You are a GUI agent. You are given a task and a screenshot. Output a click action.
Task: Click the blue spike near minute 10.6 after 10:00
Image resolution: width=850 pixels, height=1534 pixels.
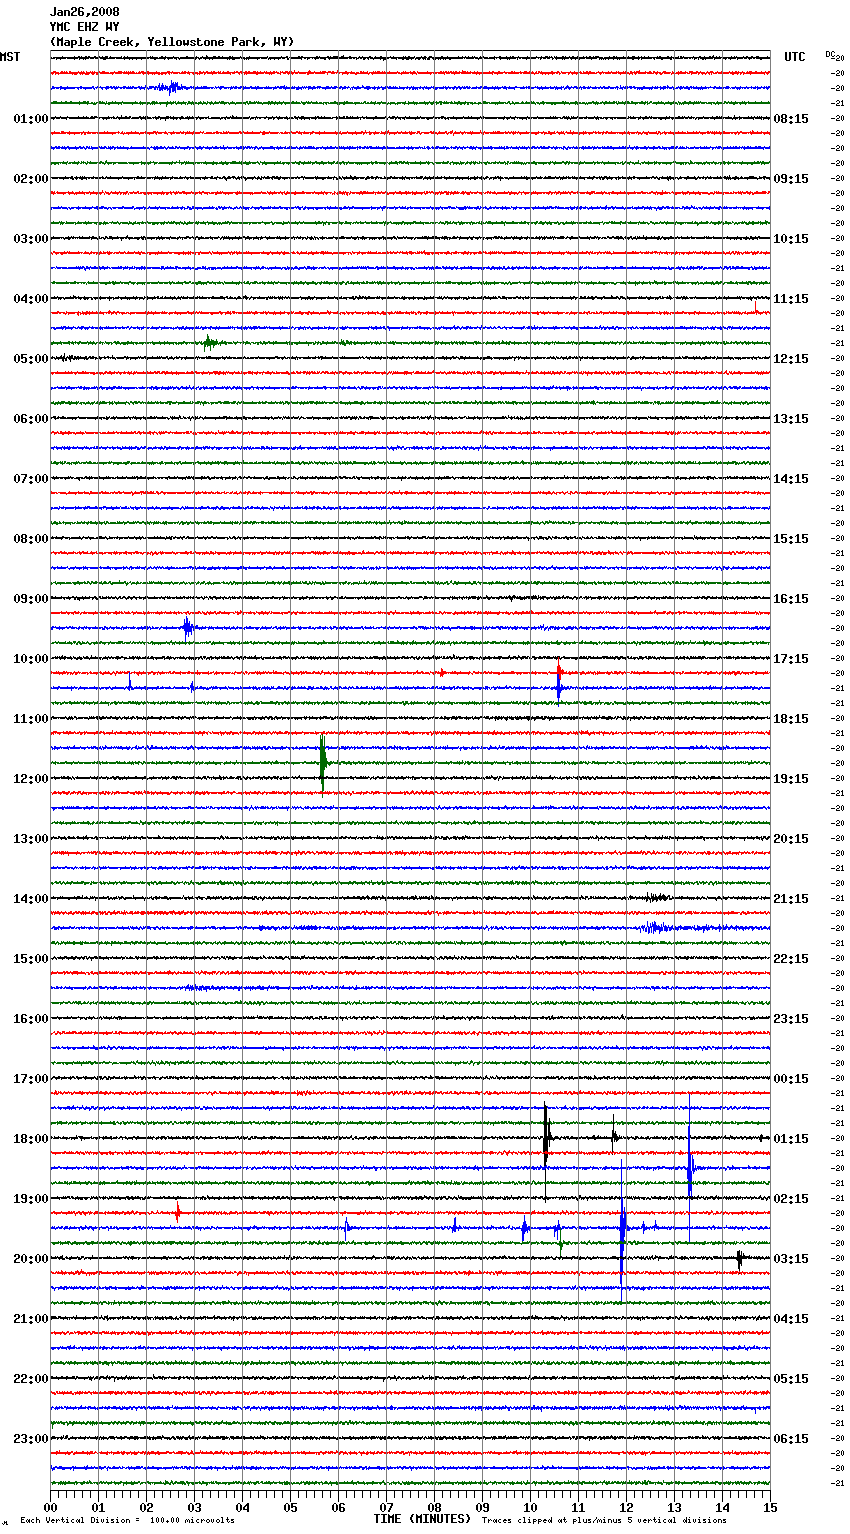tap(559, 687)
